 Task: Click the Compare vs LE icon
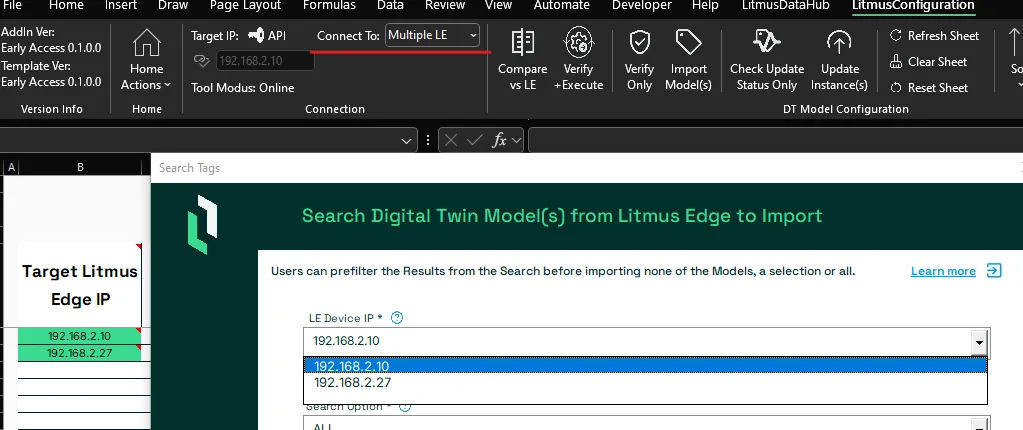click(x=523, y=42)
